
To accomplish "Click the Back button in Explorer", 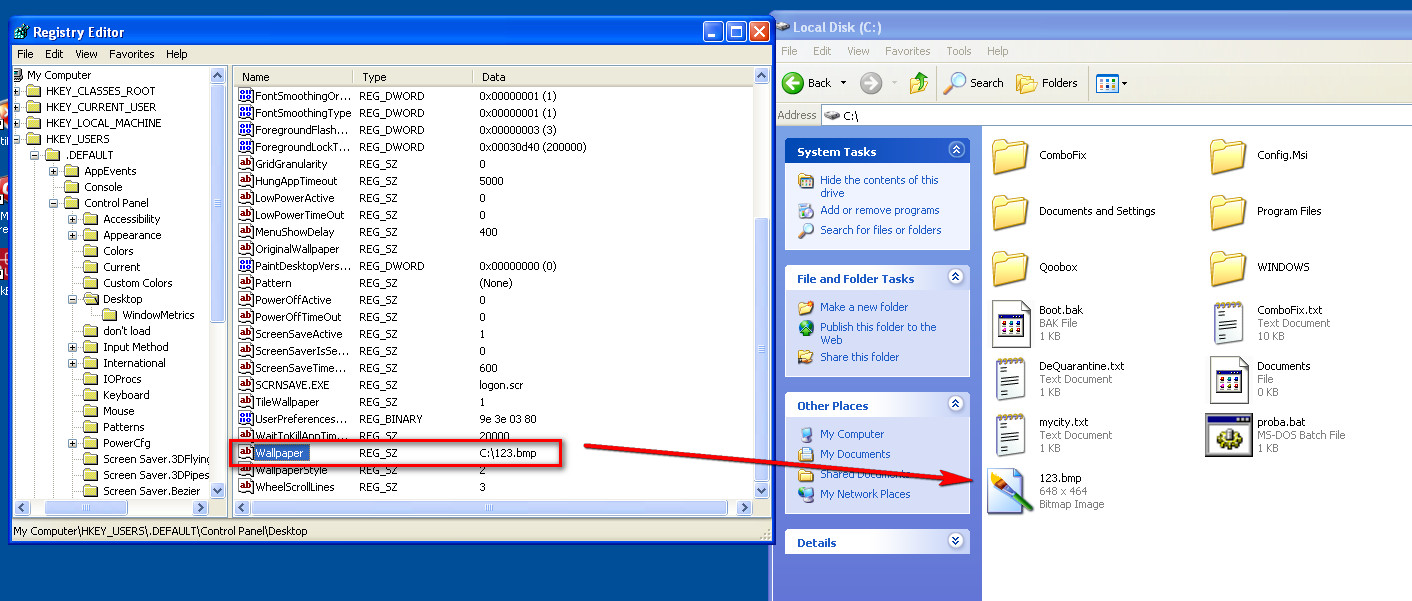I will (808, 83).
